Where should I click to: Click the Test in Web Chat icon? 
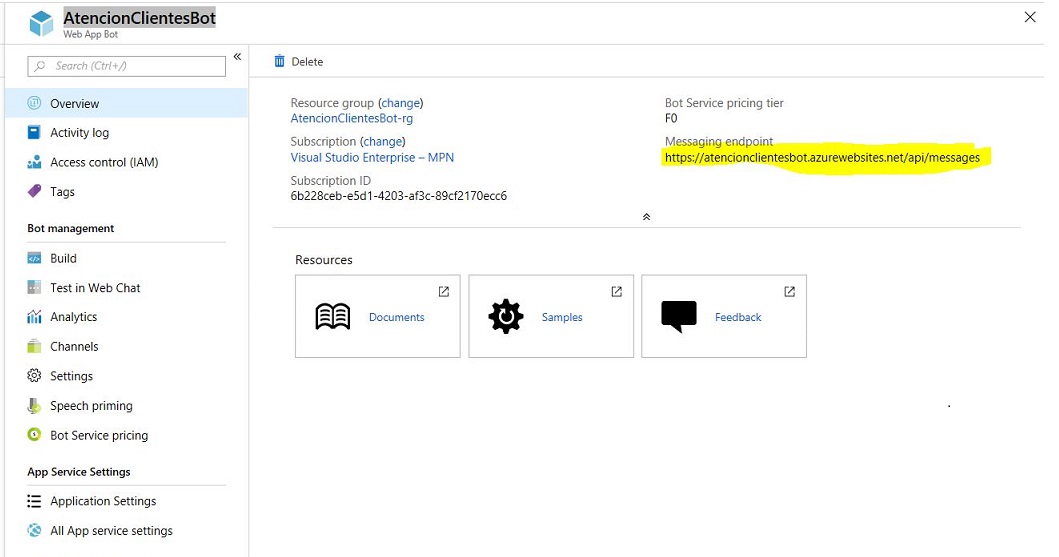(x=34, y=288)
